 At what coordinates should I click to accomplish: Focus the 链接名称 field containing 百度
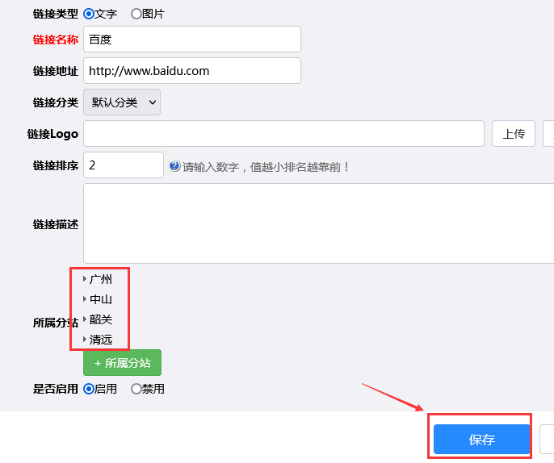point(192,39)
